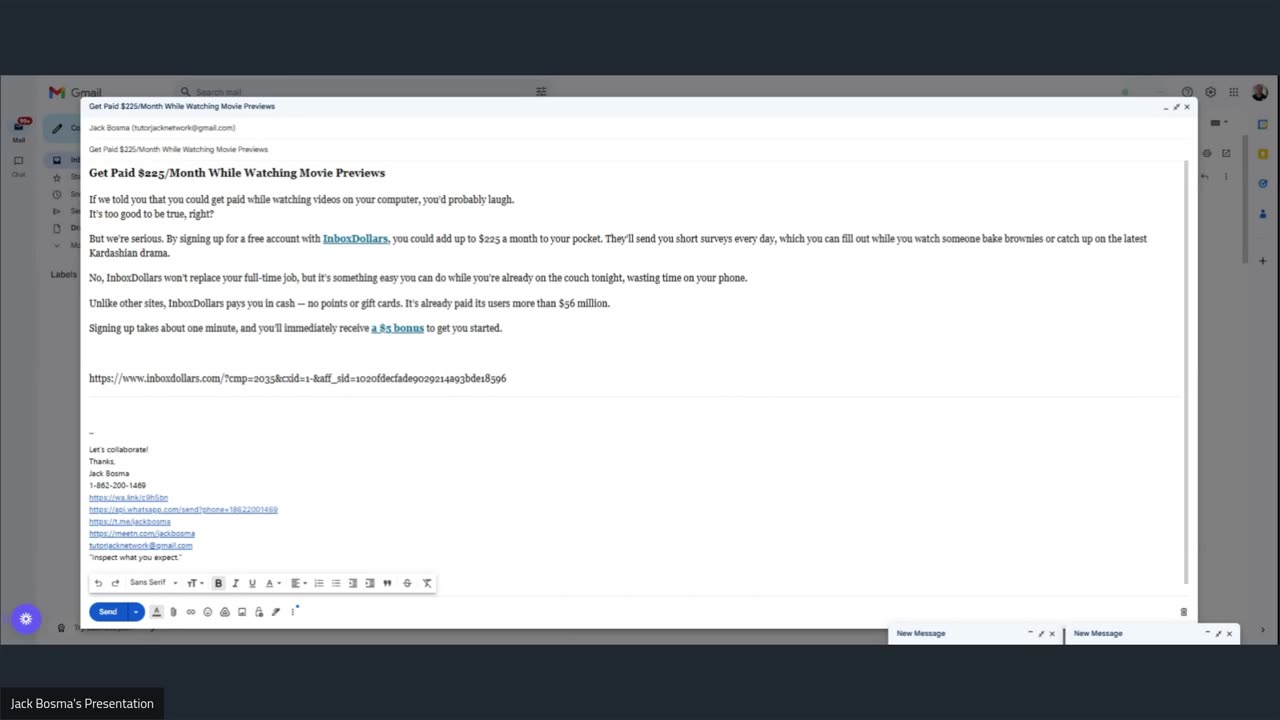The image size is (1280, 720).
Task: Open the text size dropdown
Action: (195, 583)
